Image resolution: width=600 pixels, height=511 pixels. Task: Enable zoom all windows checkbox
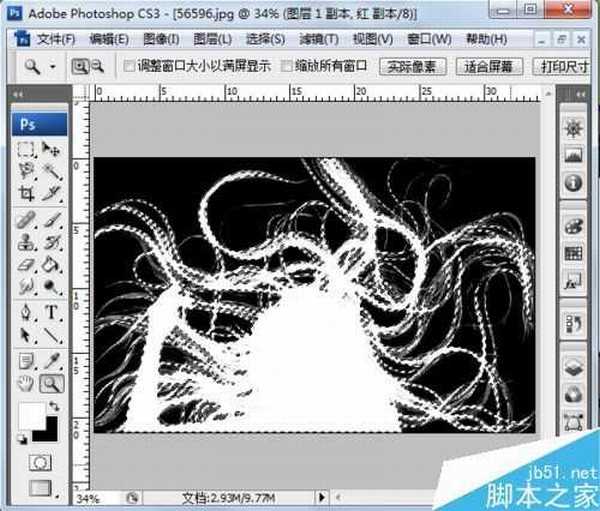pos(286,66)
